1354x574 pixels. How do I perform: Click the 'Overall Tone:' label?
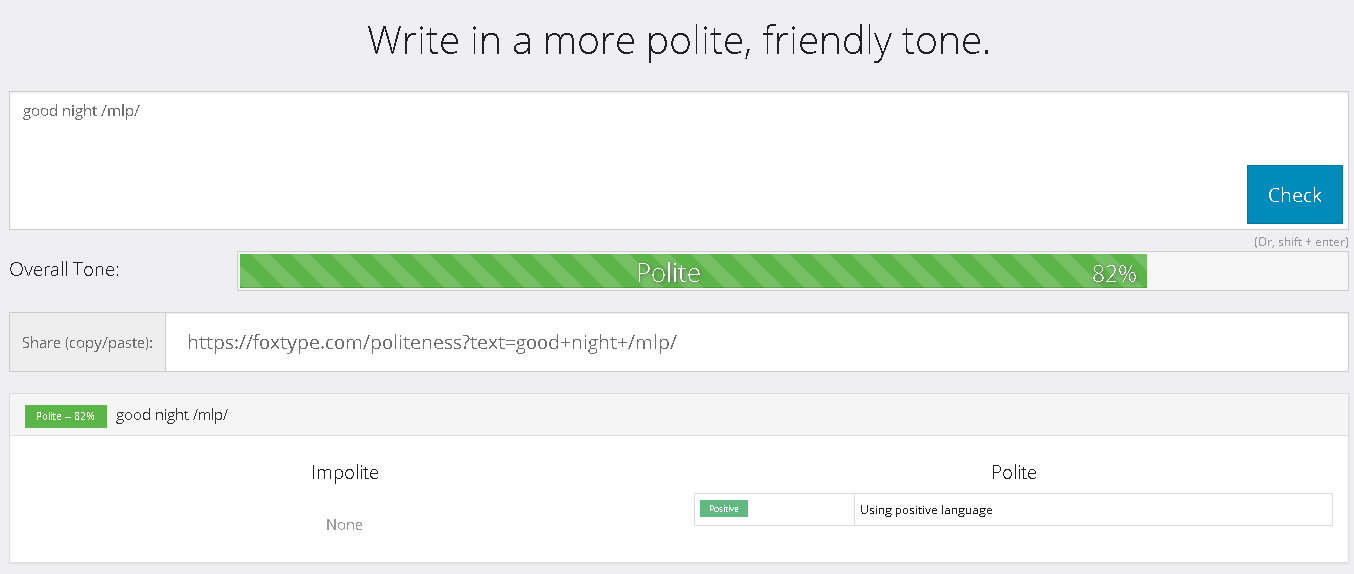click(64, 269)
